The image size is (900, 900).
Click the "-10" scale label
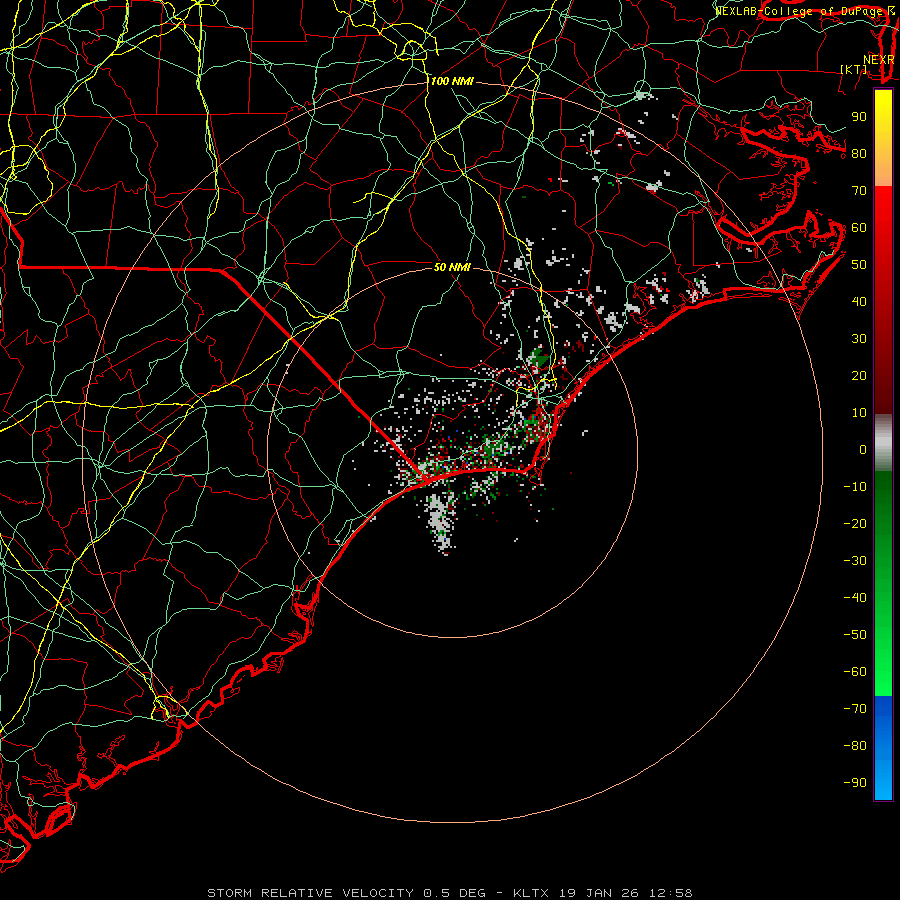(855, 487)
